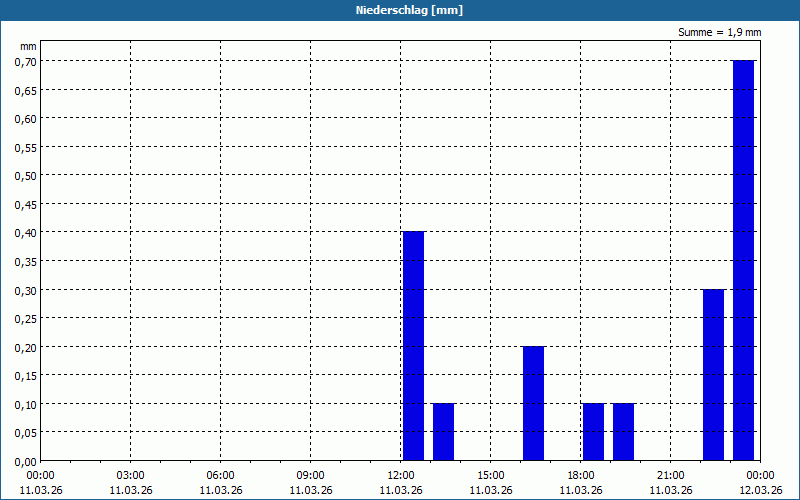
Task: Click the 0,35 y-axis label
Action: pyautogui.click(x=26, y=262)
